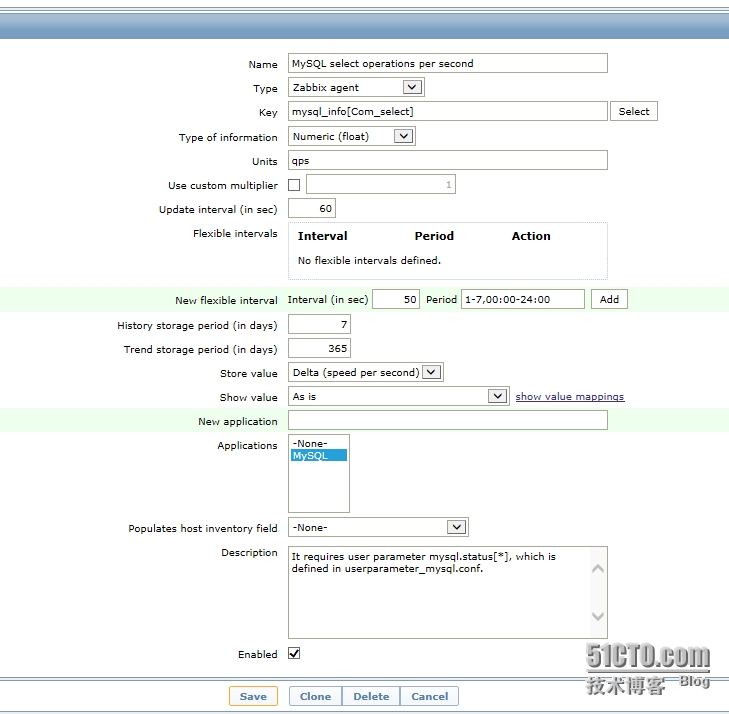This screenshot has height=714, width=729.
Task: Click the Description scrollbar down arrow
Action: (x=598, y=616)
